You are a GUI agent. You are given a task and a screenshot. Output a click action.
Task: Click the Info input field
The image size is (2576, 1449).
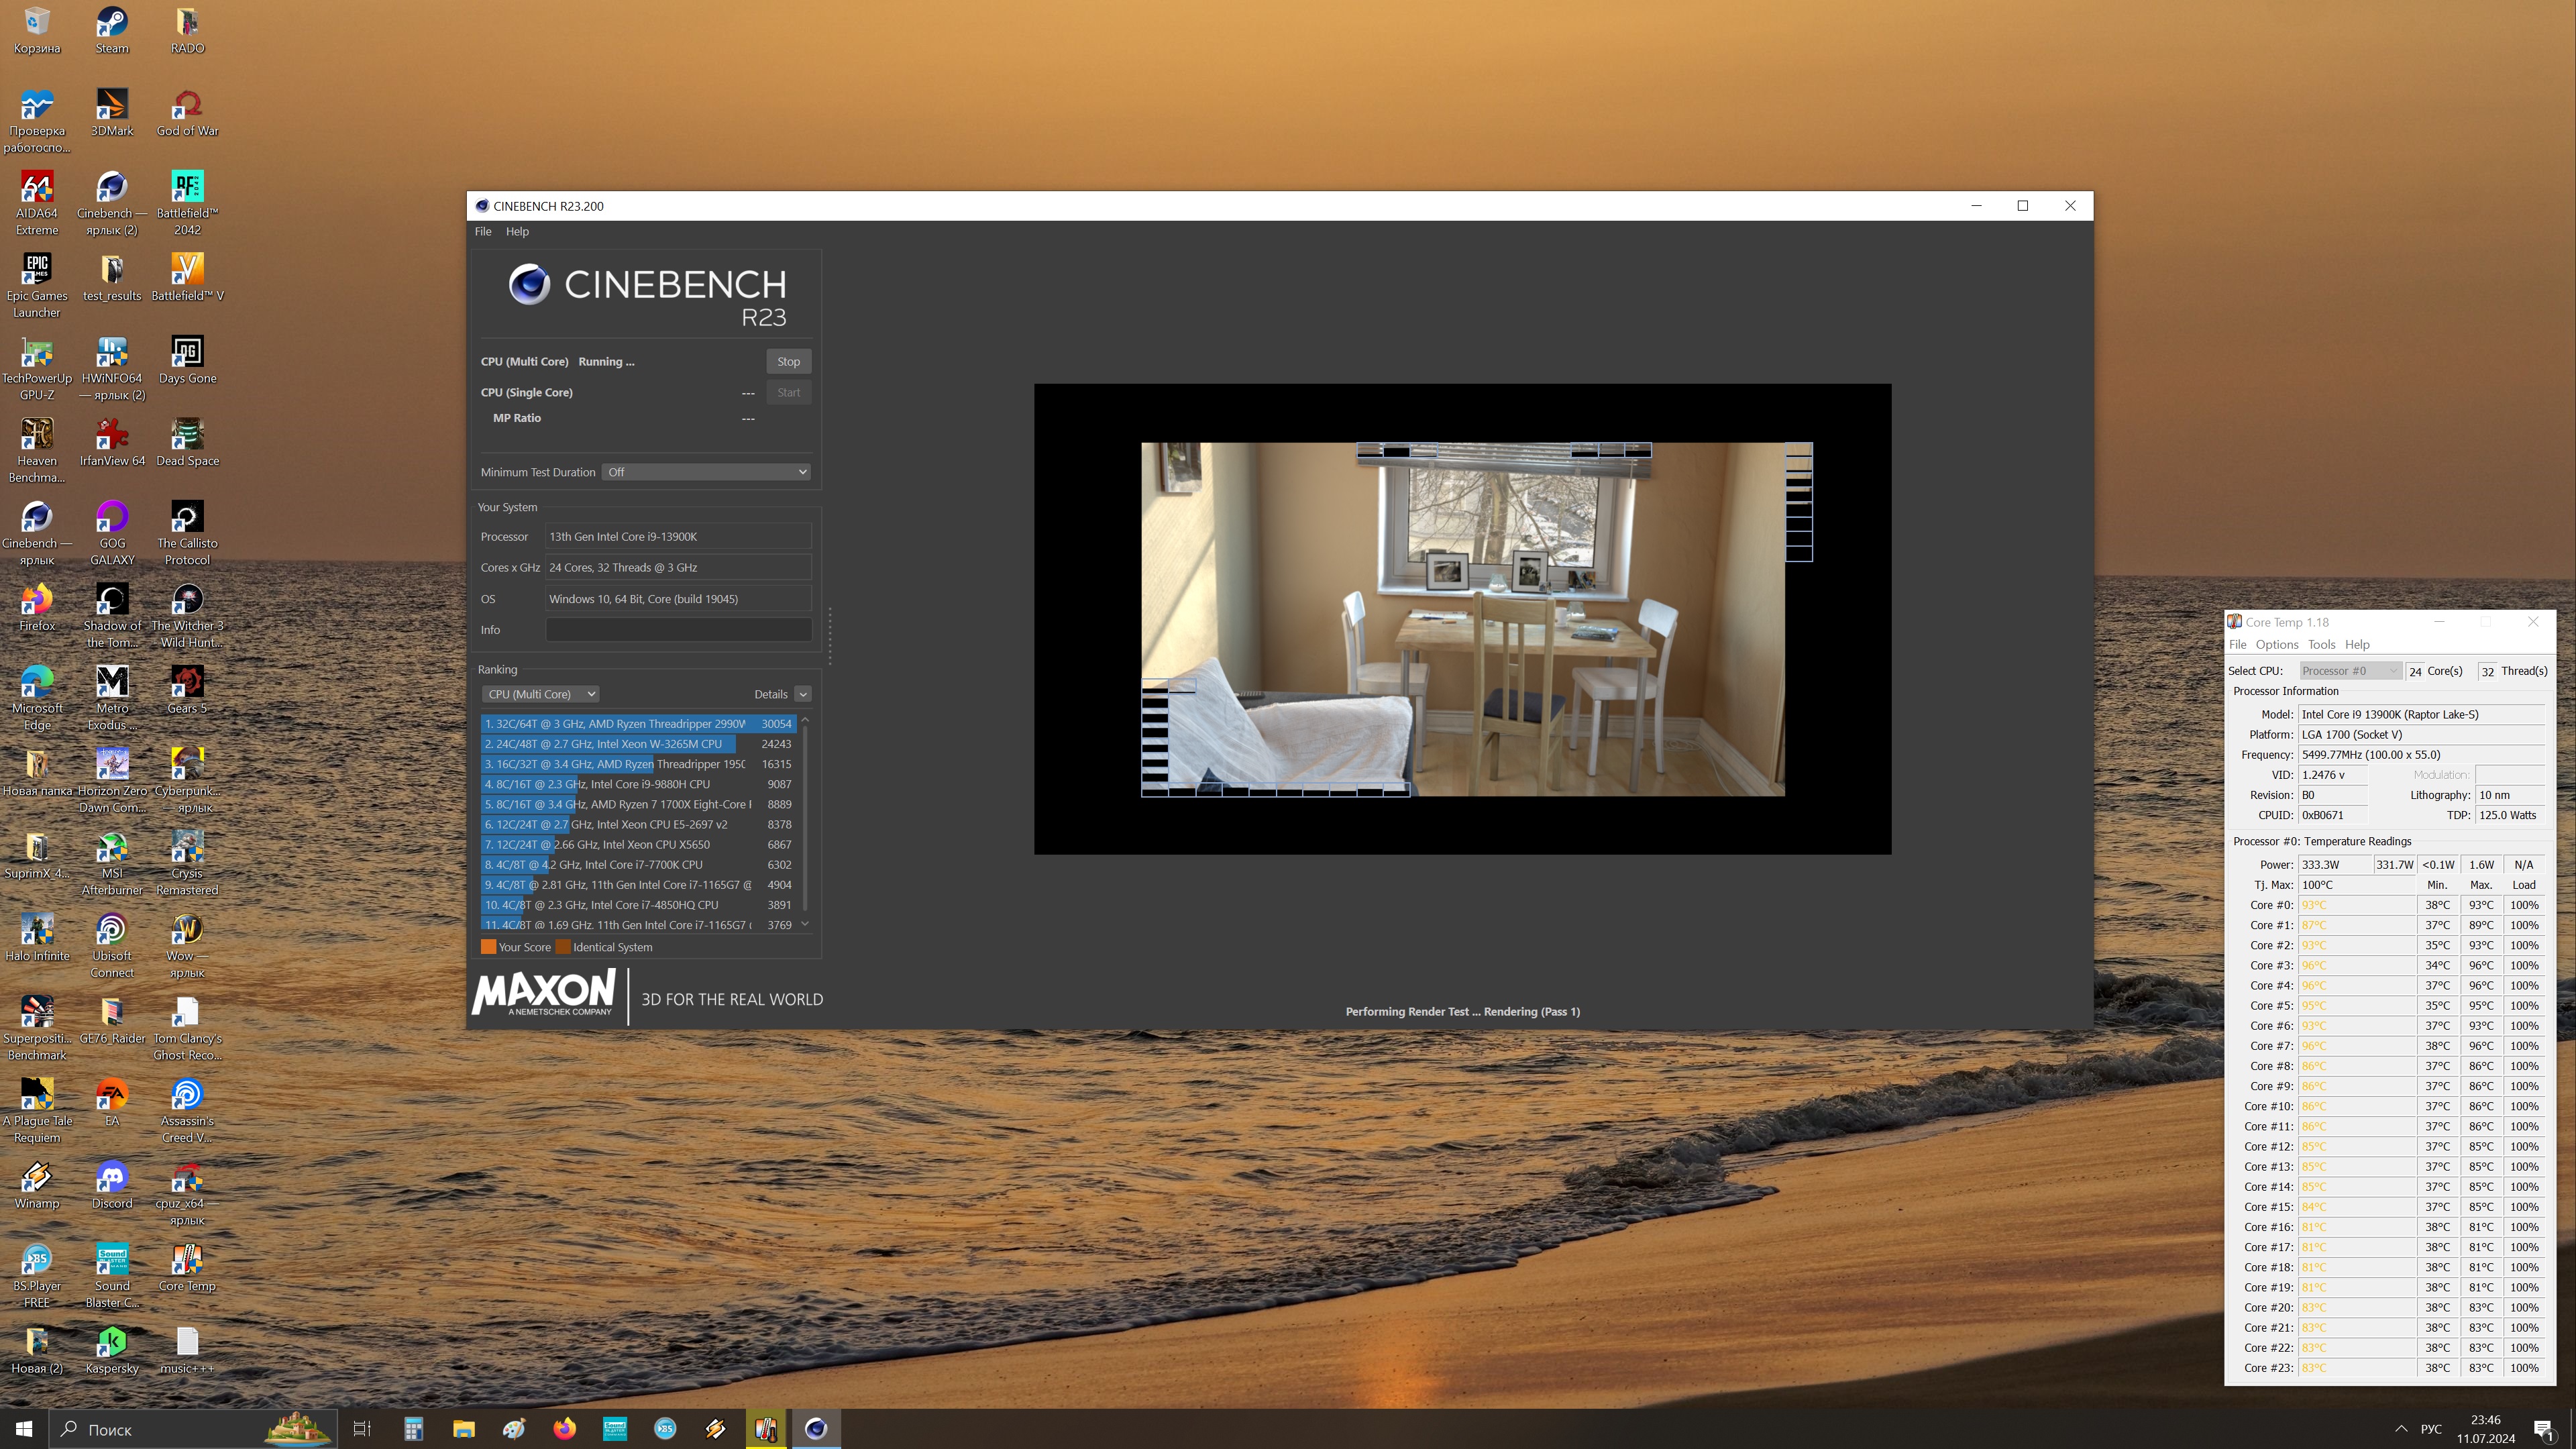coord(678,630)
